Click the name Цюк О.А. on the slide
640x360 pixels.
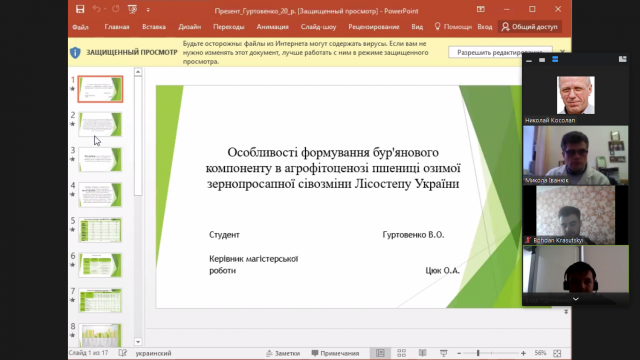(x=442, y=270)
